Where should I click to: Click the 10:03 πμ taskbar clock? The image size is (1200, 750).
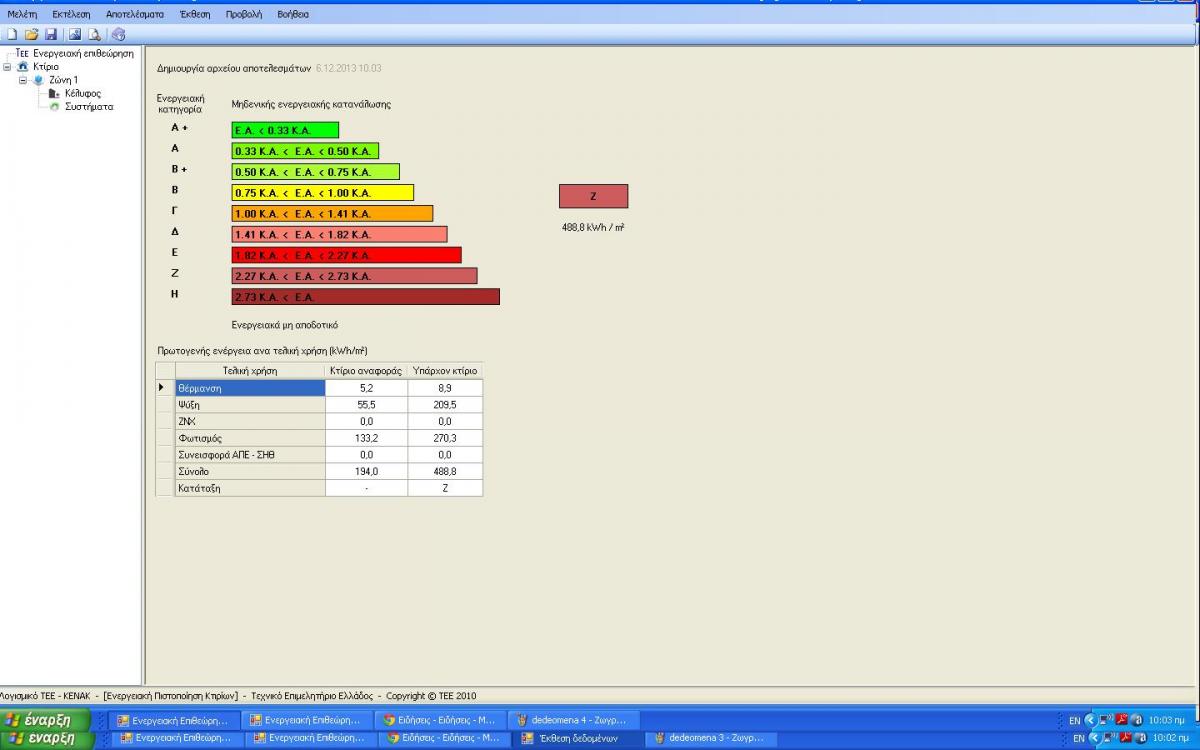coord(1167,720)
